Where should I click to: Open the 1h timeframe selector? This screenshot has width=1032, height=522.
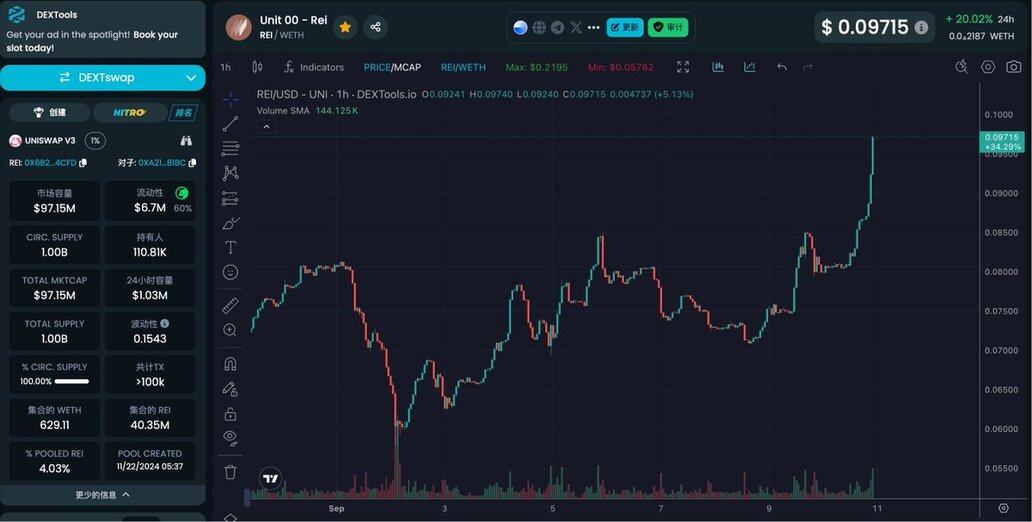(226, 67)
